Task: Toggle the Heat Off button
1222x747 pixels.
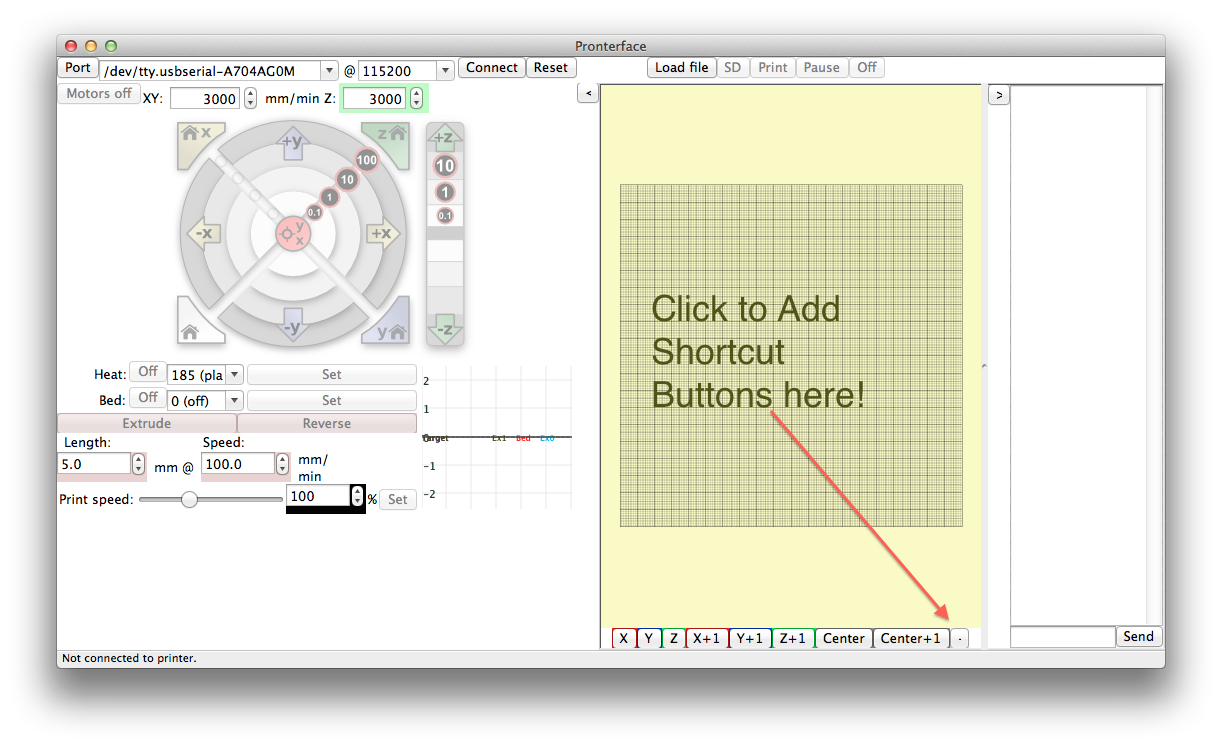Action: pos(148,373)
